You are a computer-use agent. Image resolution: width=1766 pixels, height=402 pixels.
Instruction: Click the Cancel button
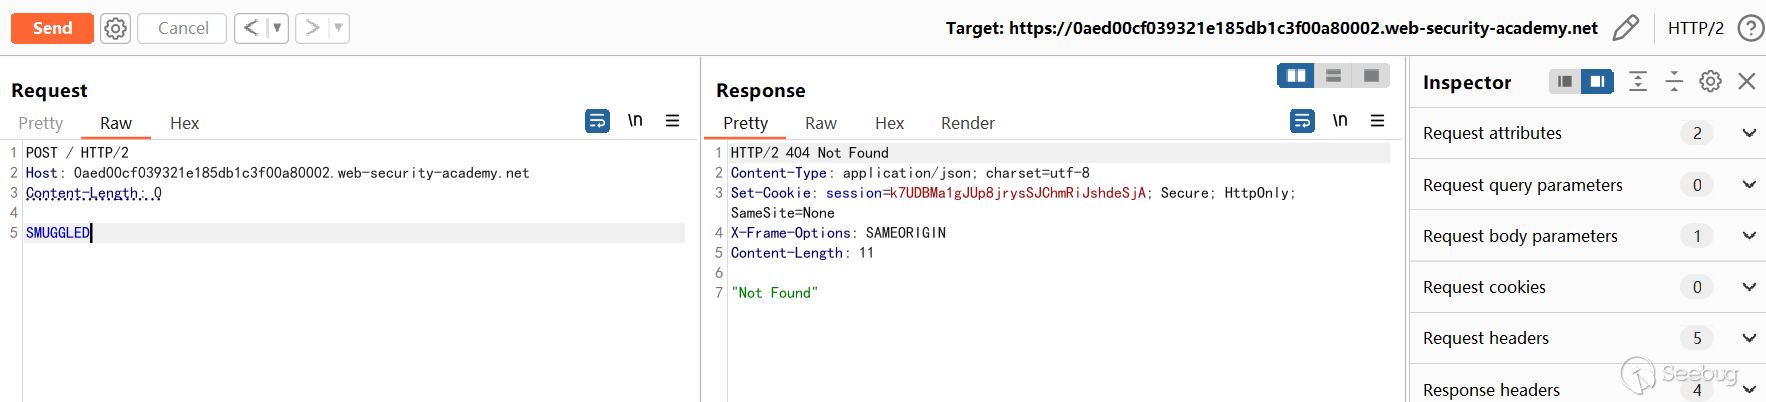(183, 28)
